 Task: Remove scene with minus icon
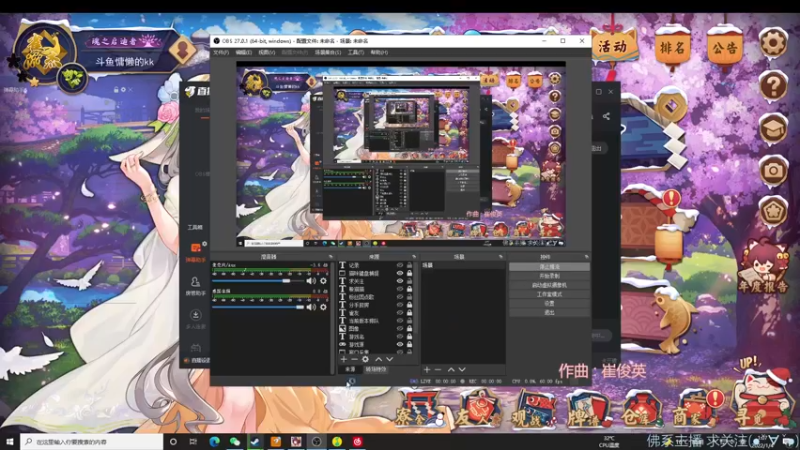click(438, 369)
